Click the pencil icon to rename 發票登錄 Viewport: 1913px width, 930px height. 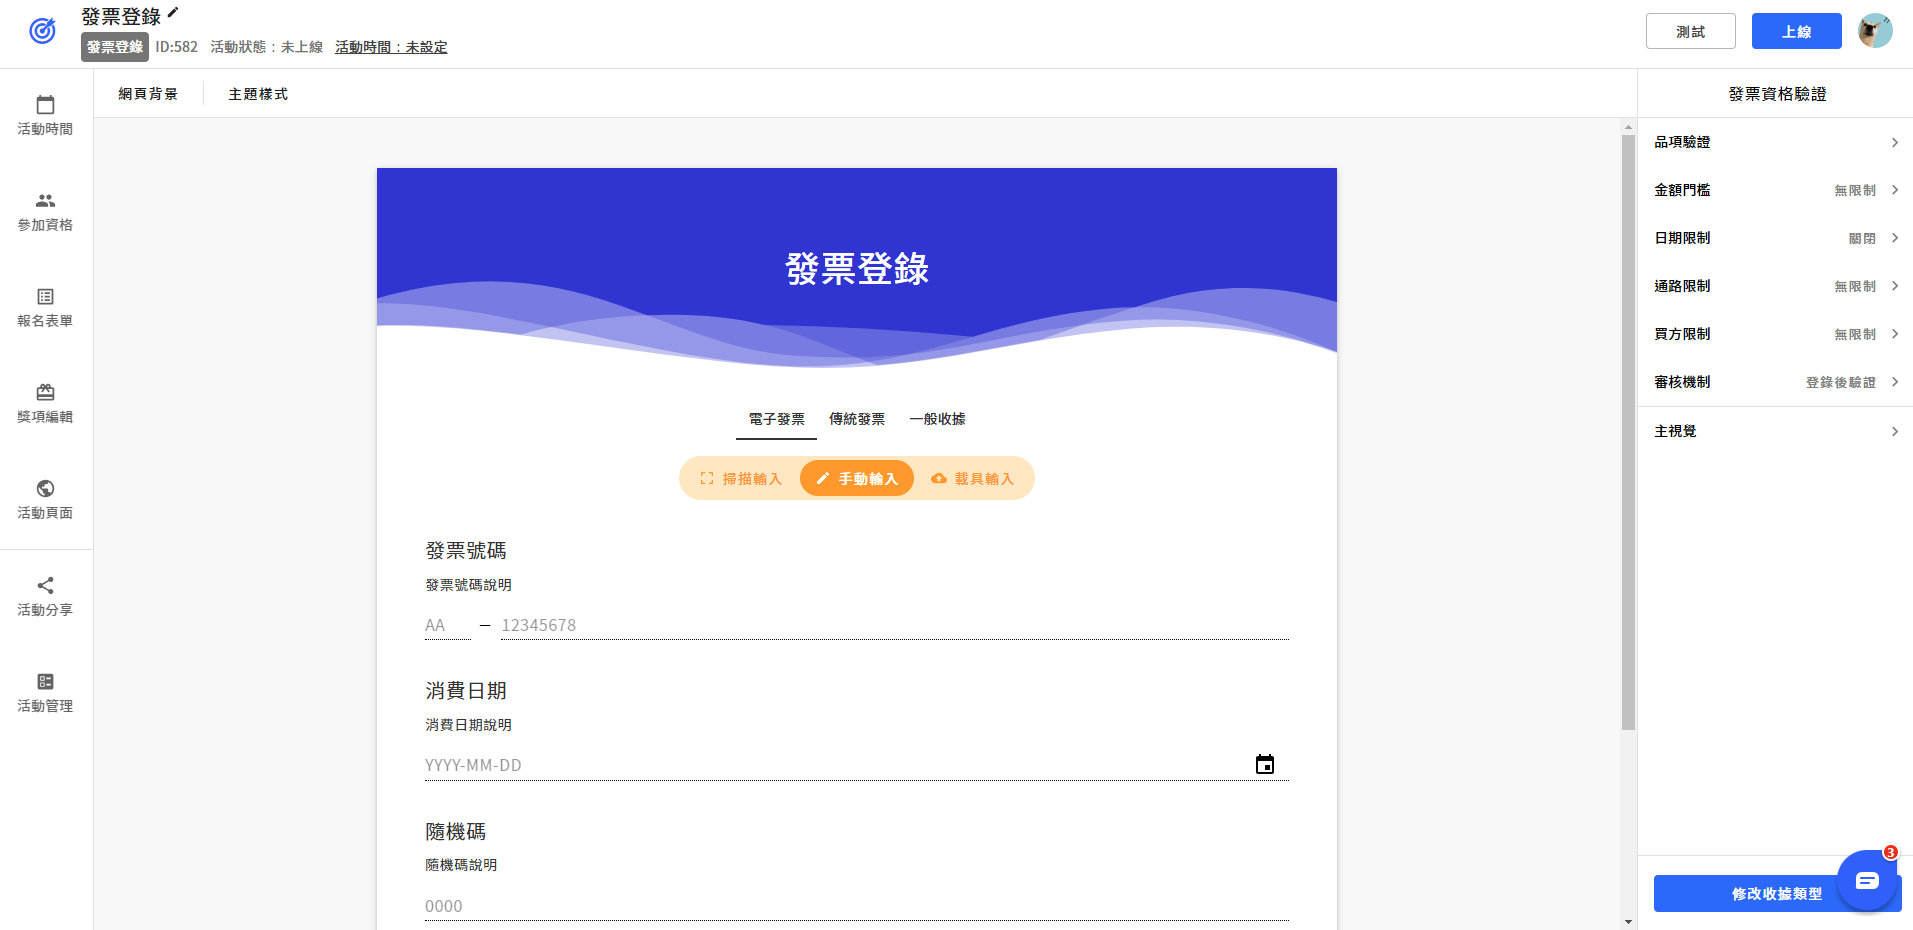pyautogui.click(x=173, y=12)
